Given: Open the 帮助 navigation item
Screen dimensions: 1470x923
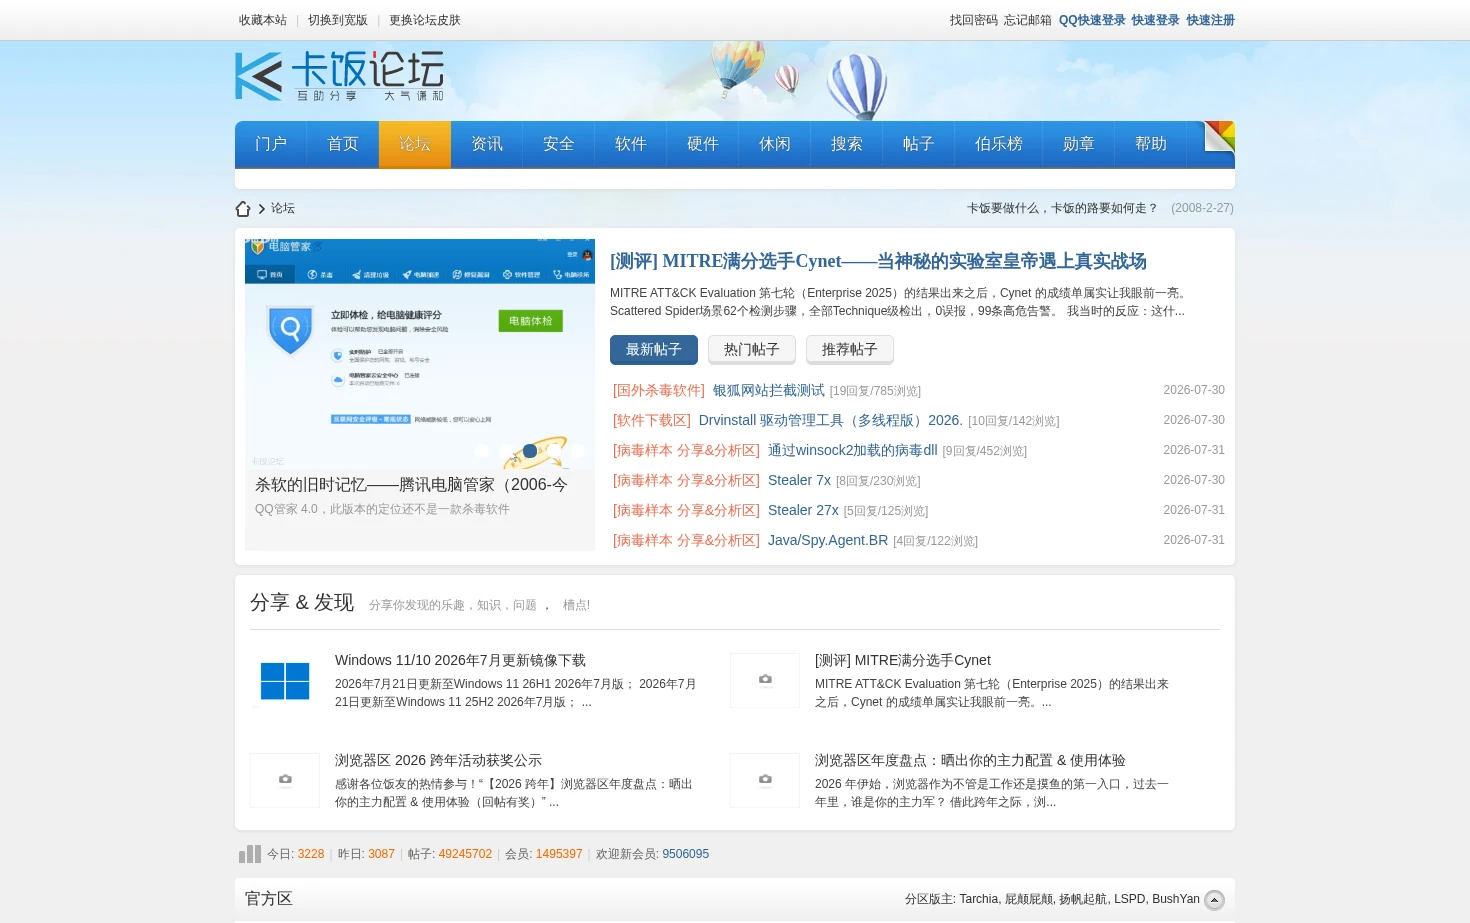Looking at the screenshot, I should click(x=1151, y=144).
